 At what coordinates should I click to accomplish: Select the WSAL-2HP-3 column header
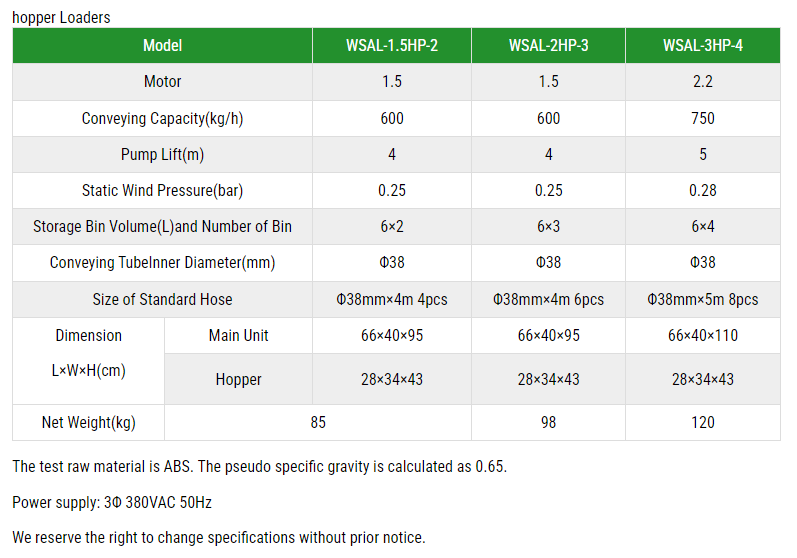click(x=548, y=46)
